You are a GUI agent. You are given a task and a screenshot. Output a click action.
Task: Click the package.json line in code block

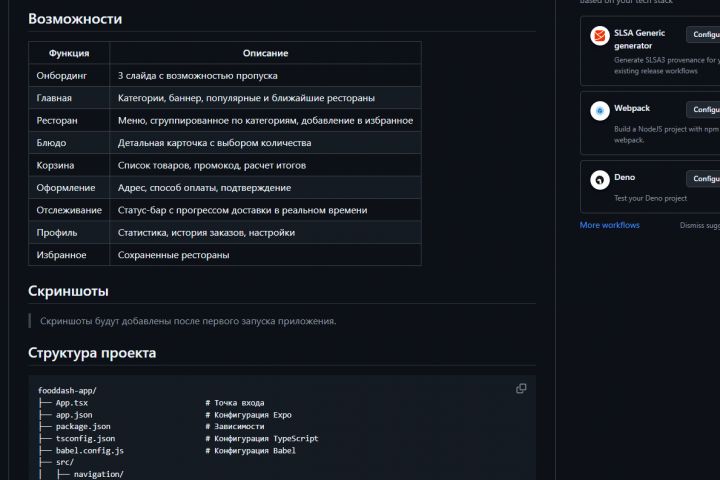[82, 426]
